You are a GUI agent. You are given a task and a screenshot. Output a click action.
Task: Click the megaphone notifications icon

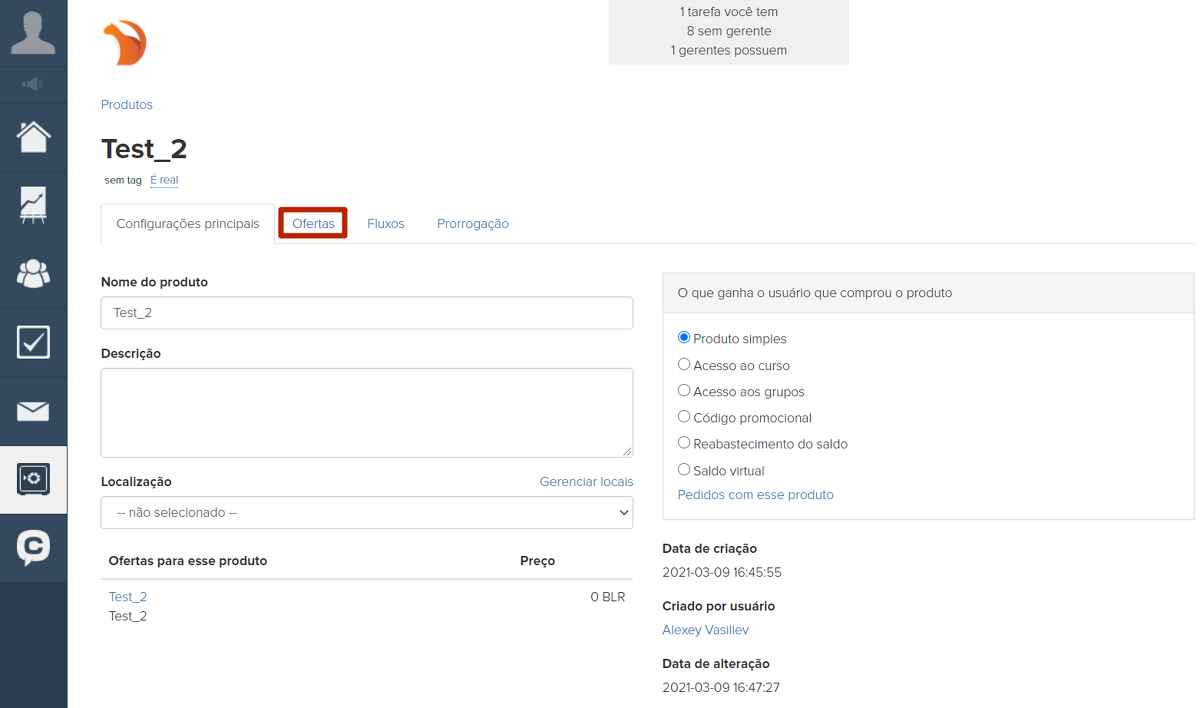click(33, 85)
